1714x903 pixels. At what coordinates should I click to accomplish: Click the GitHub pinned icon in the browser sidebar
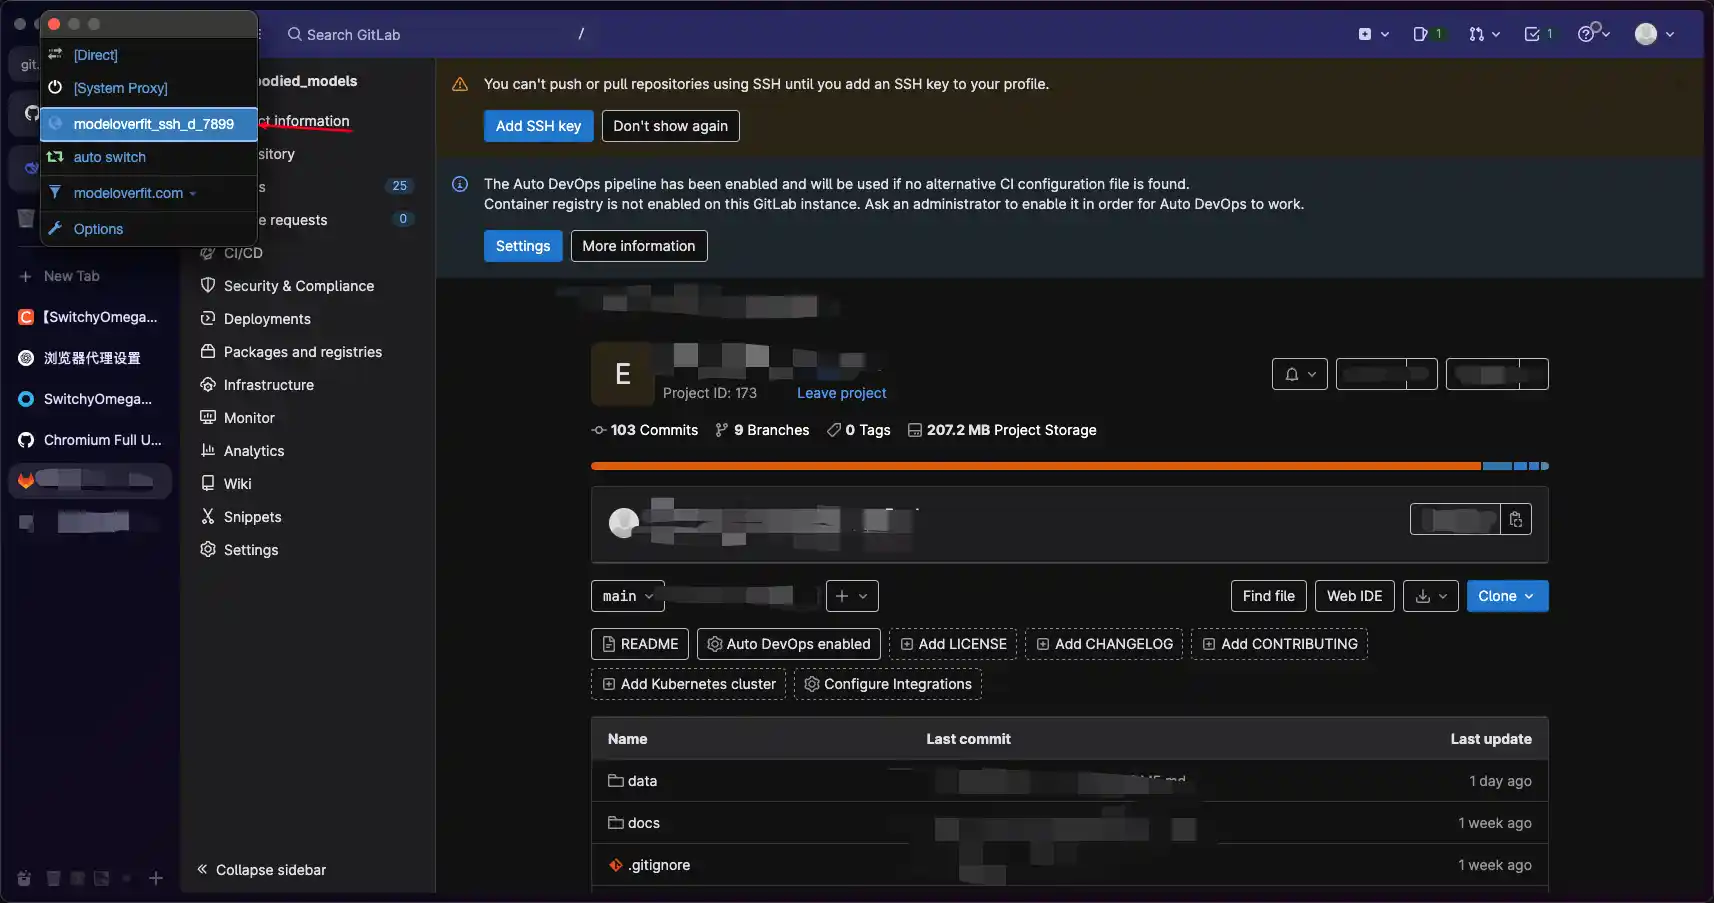pos(31,113)
